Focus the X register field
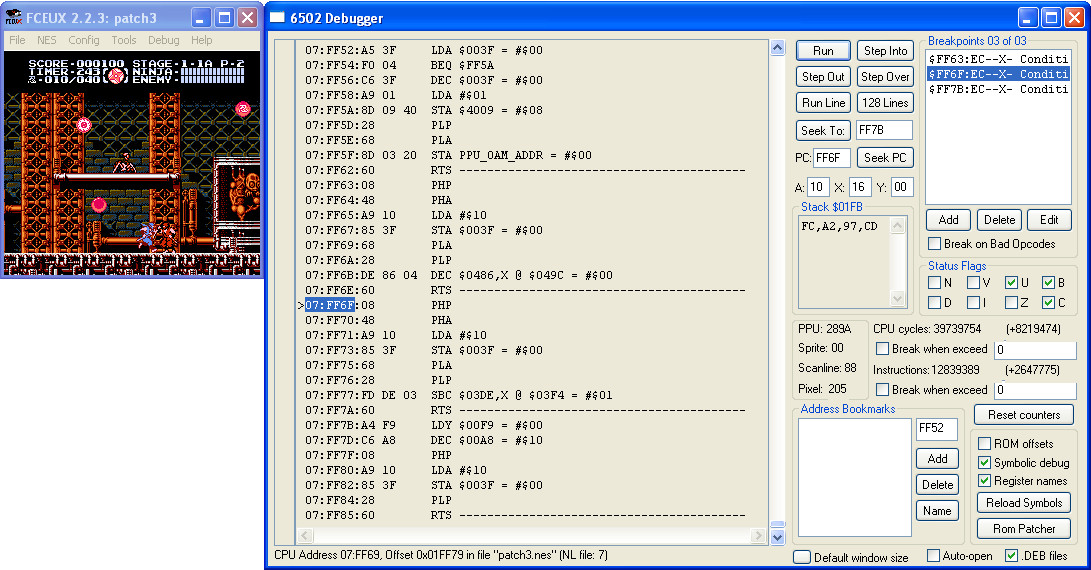1091x570 pixels. (860, 187)
